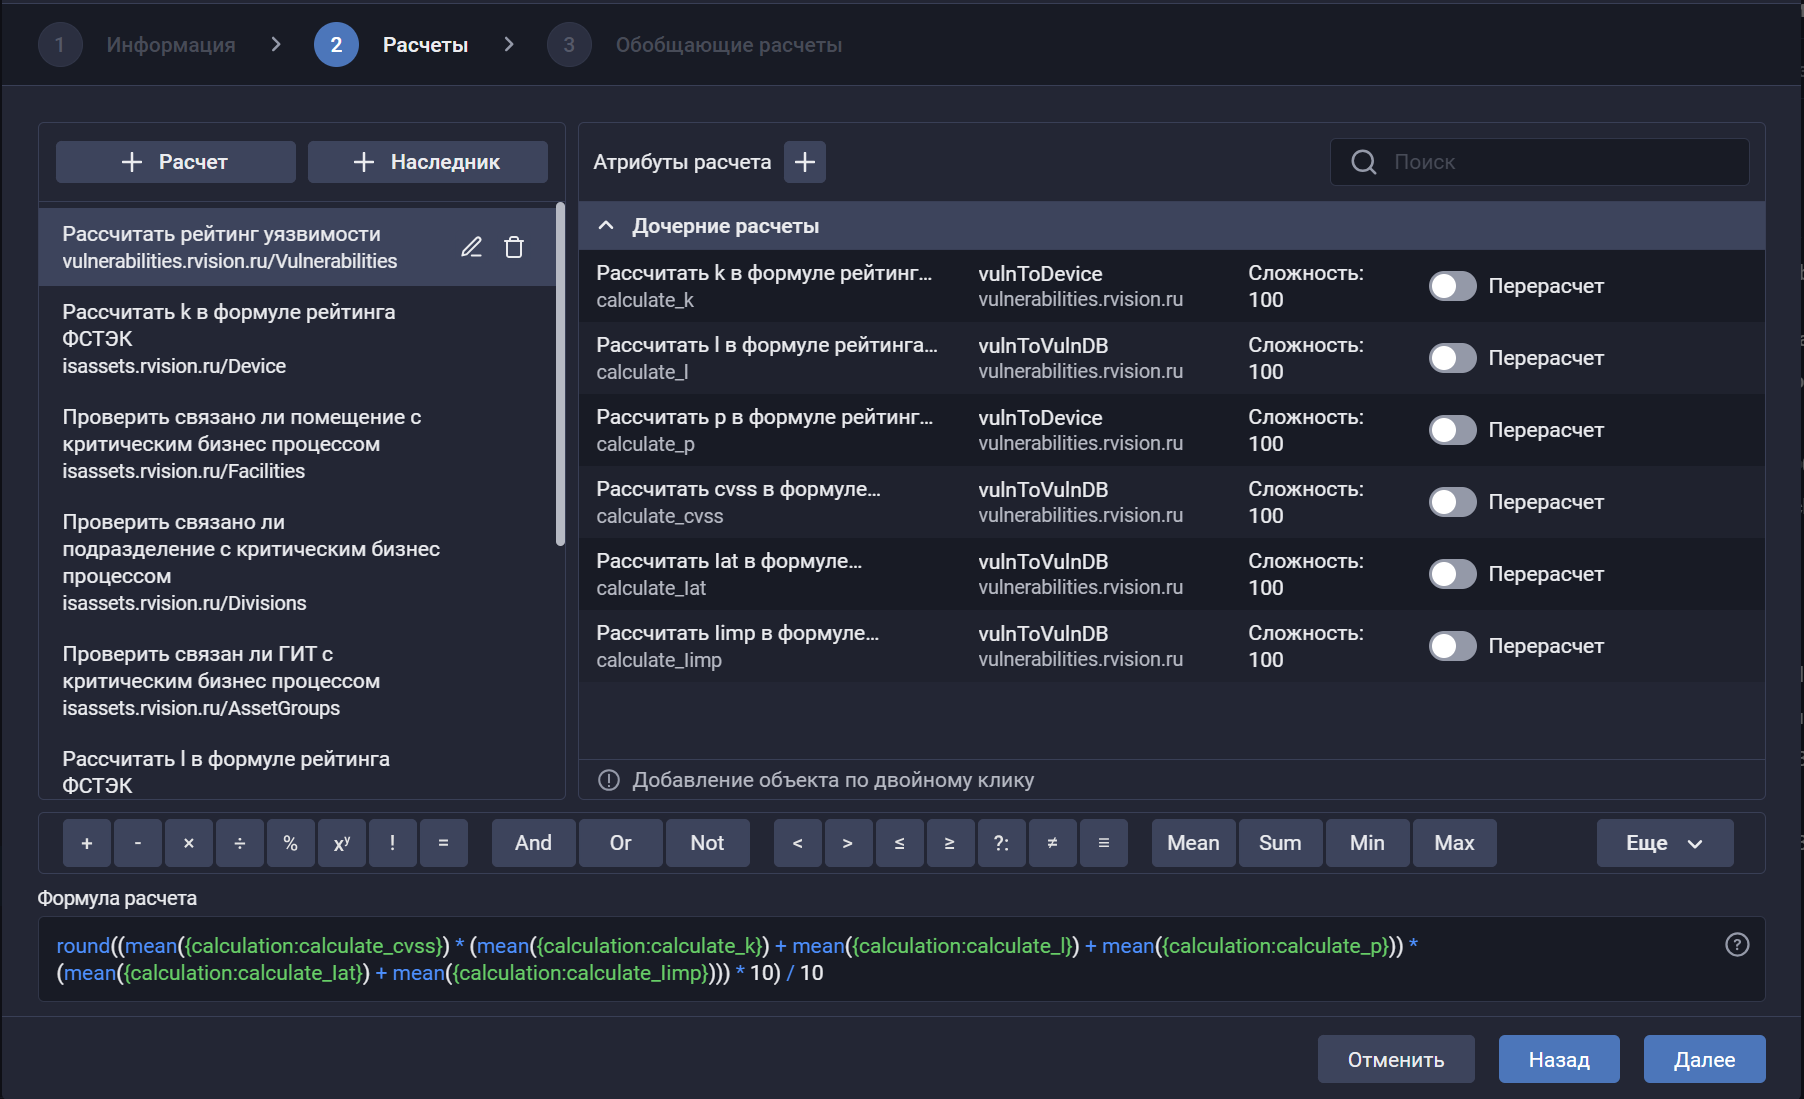The height and width of the screenshot is (1099, 1804).
Task: Click the trash delete icon for vulnerability rating
Action: [514, 247]
